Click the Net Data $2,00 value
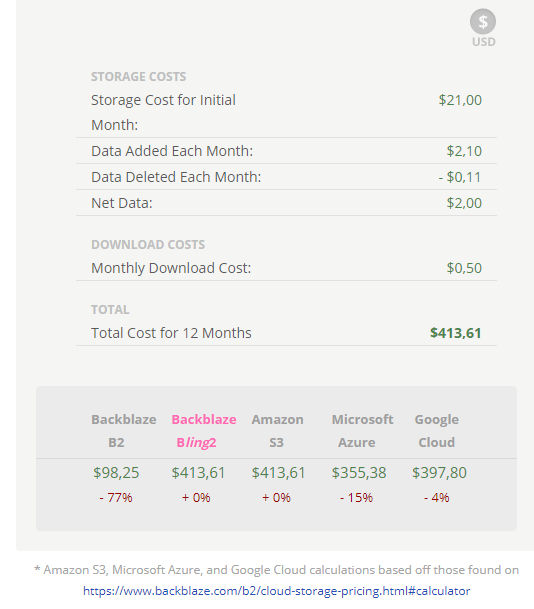The height and width of the screenshot is (609, 534). [x=464, y=203]
